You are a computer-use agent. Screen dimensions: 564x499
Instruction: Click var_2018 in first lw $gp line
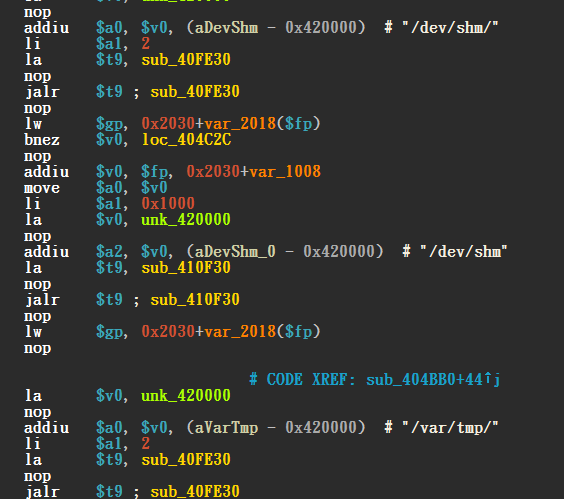click(240, 124)
